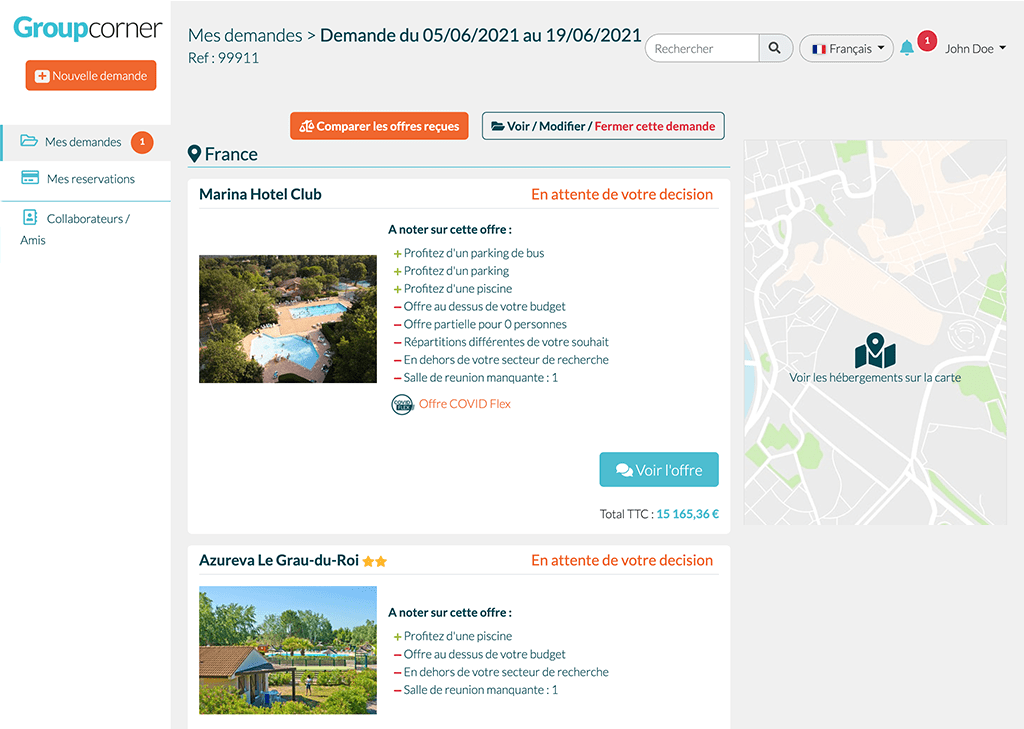
Task: Click the Mes demandes badge showing 1
Action: pyautogui.click(x=142, y=142)
